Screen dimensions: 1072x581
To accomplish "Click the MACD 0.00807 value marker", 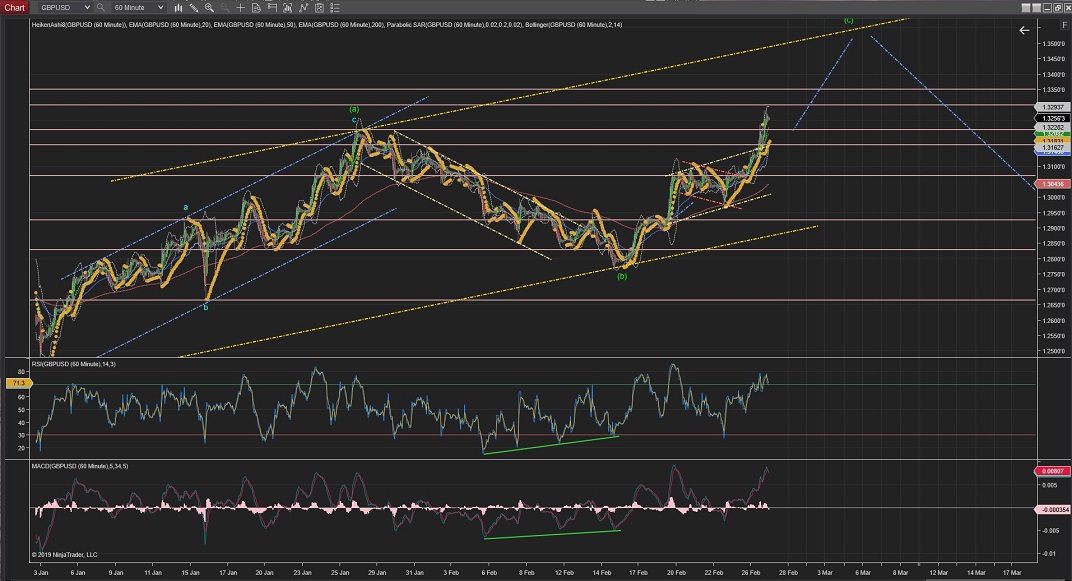I will [x=1051, y=471].
